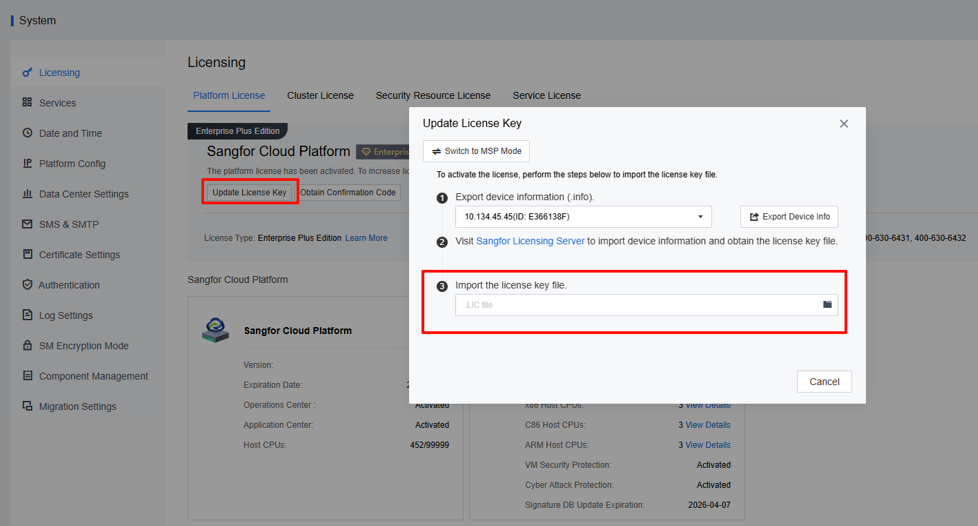Click the Date and Time clock icon
The image size is (978, 526).
pyautogui.click(x=27, y=133)
